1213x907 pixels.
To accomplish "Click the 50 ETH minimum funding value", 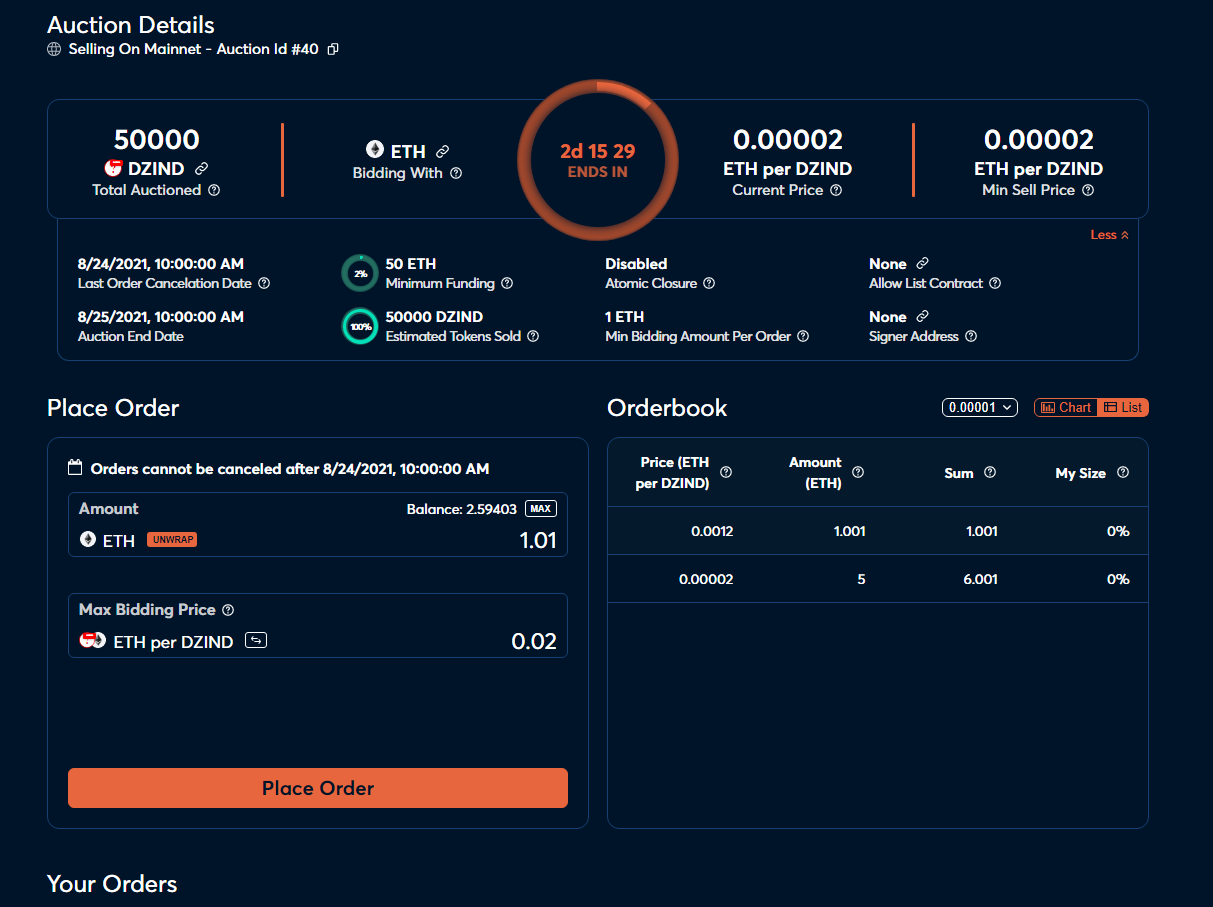I will click(411, 264).
